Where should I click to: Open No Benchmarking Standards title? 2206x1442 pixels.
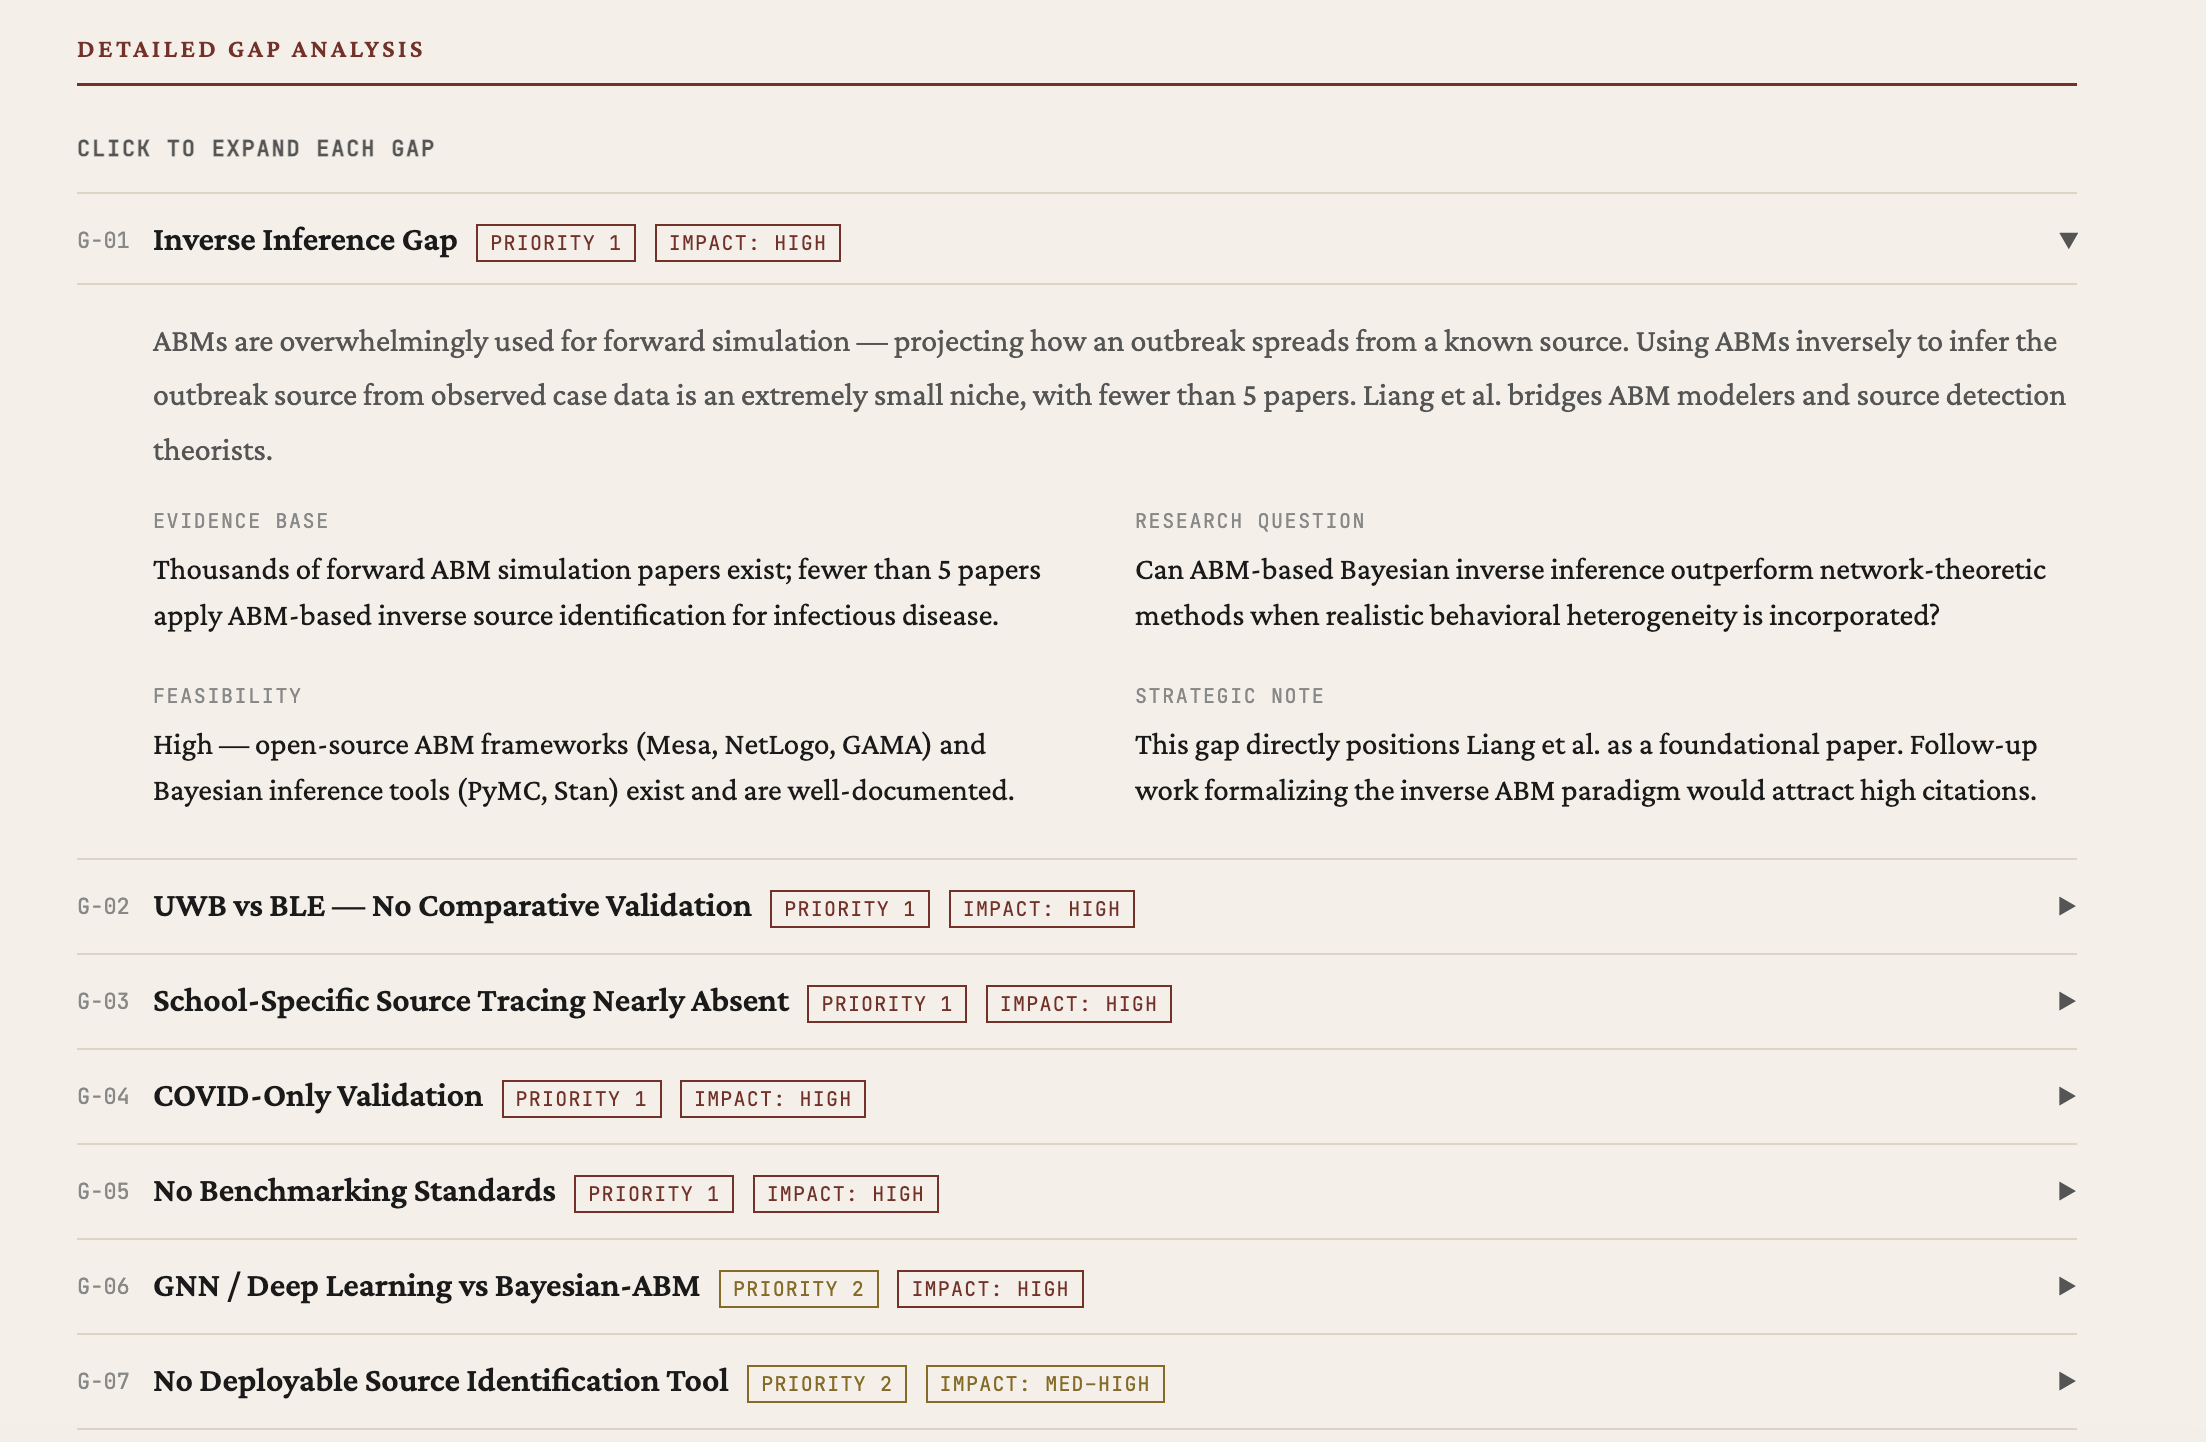353,1191
